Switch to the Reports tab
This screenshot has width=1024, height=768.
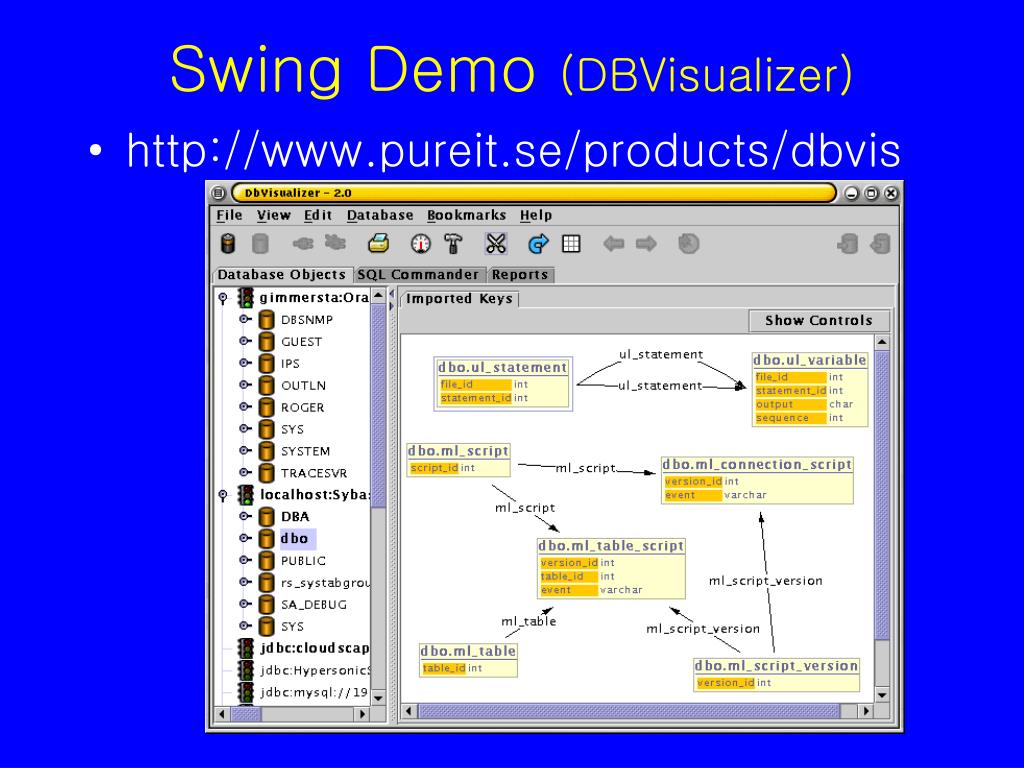pyautogui.click(x=520, y=275)
